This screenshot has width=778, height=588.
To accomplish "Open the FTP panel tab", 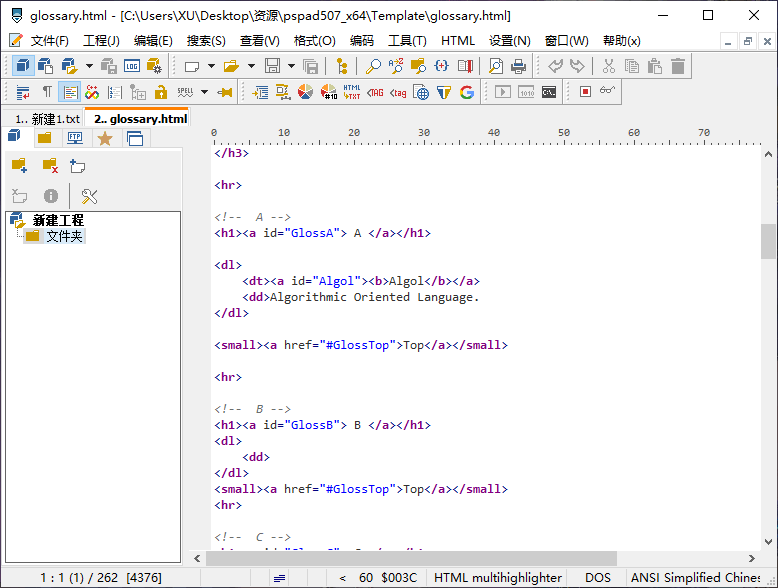I will tap(75, 138).
